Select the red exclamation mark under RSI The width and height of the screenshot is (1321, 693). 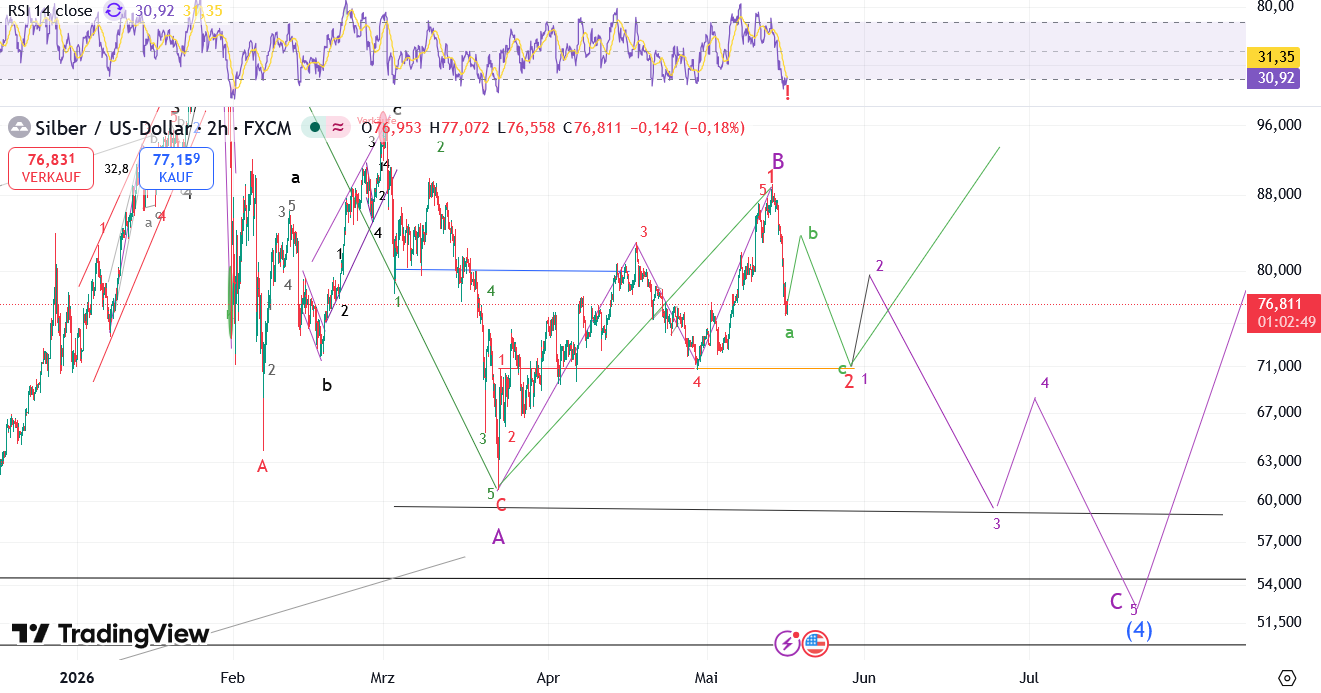pyautogui.click(x=788, y=93)
